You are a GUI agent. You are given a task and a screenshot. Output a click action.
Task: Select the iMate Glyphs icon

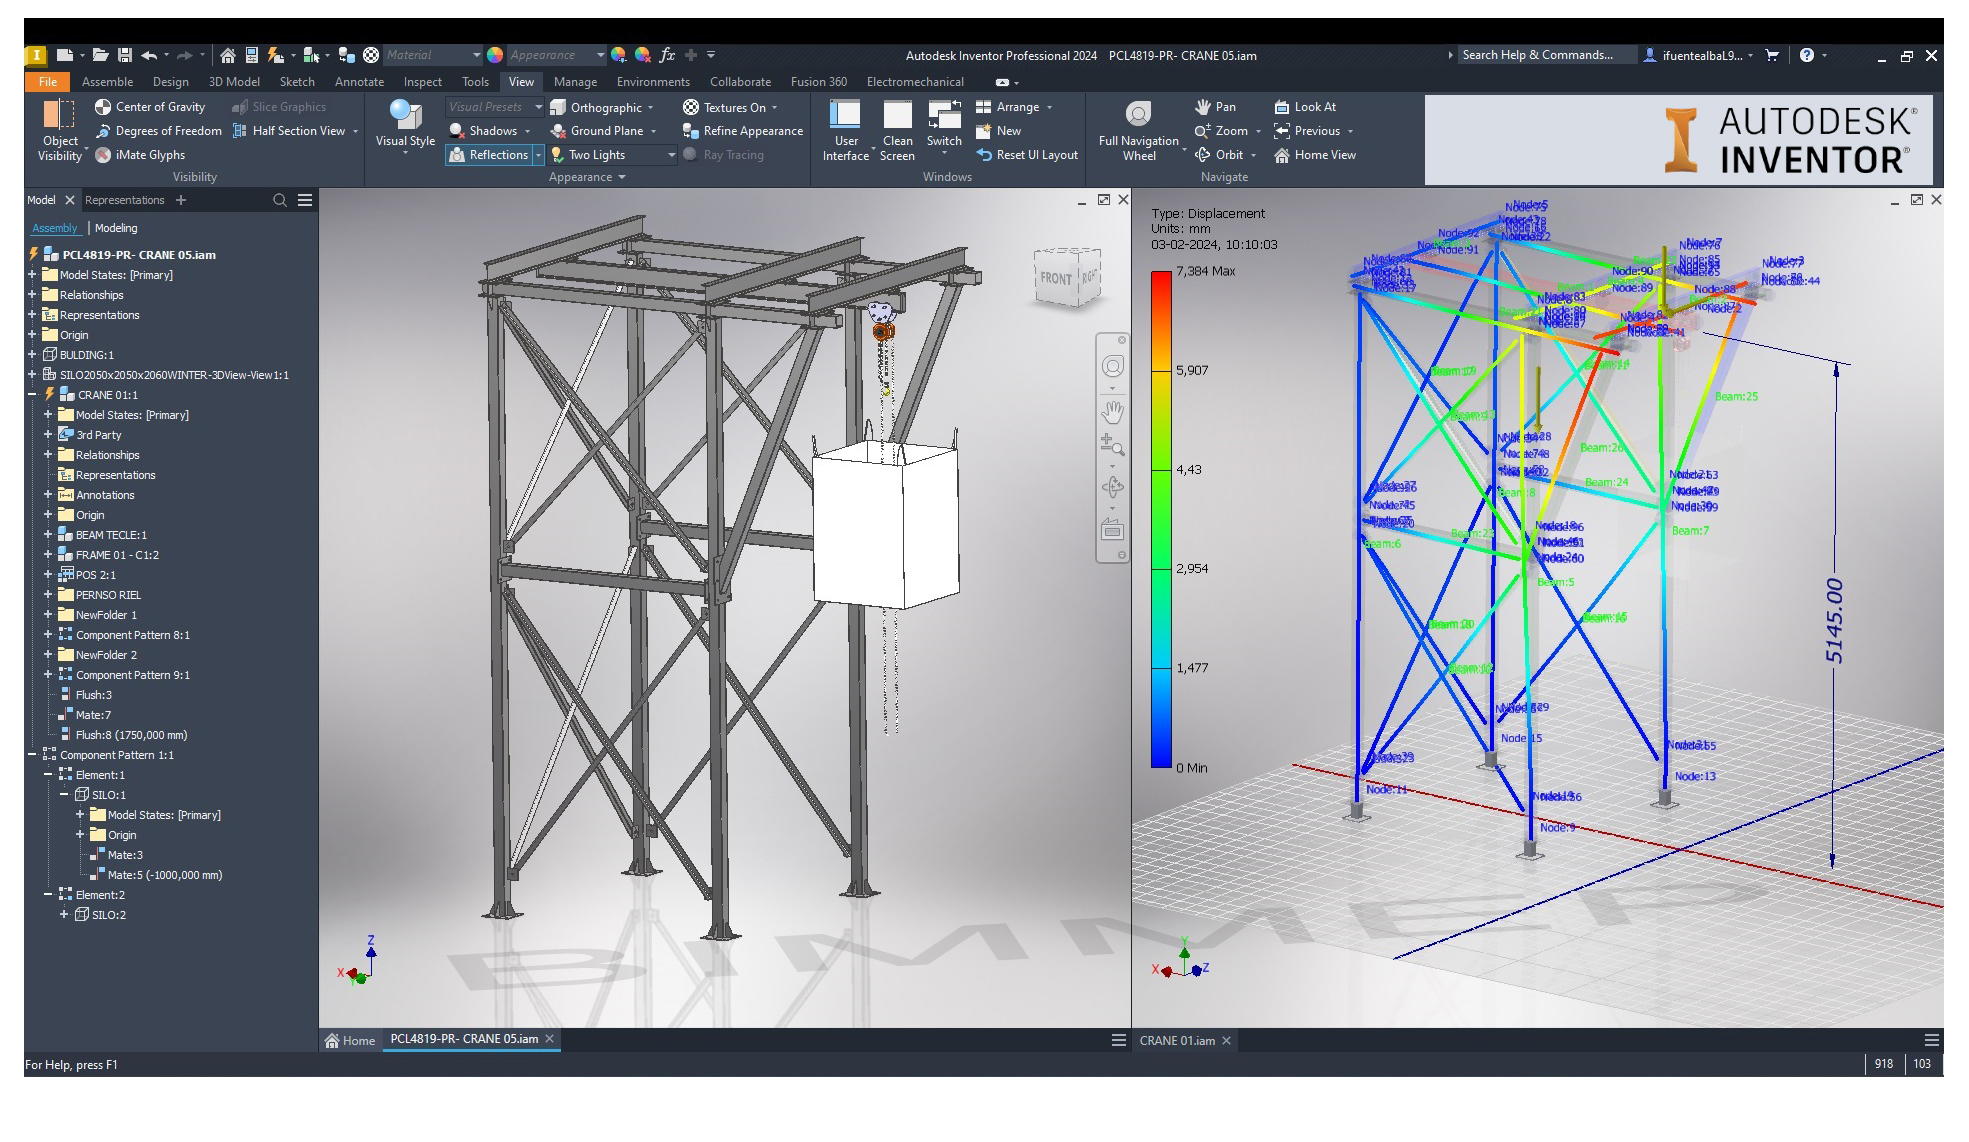[104, 154]
